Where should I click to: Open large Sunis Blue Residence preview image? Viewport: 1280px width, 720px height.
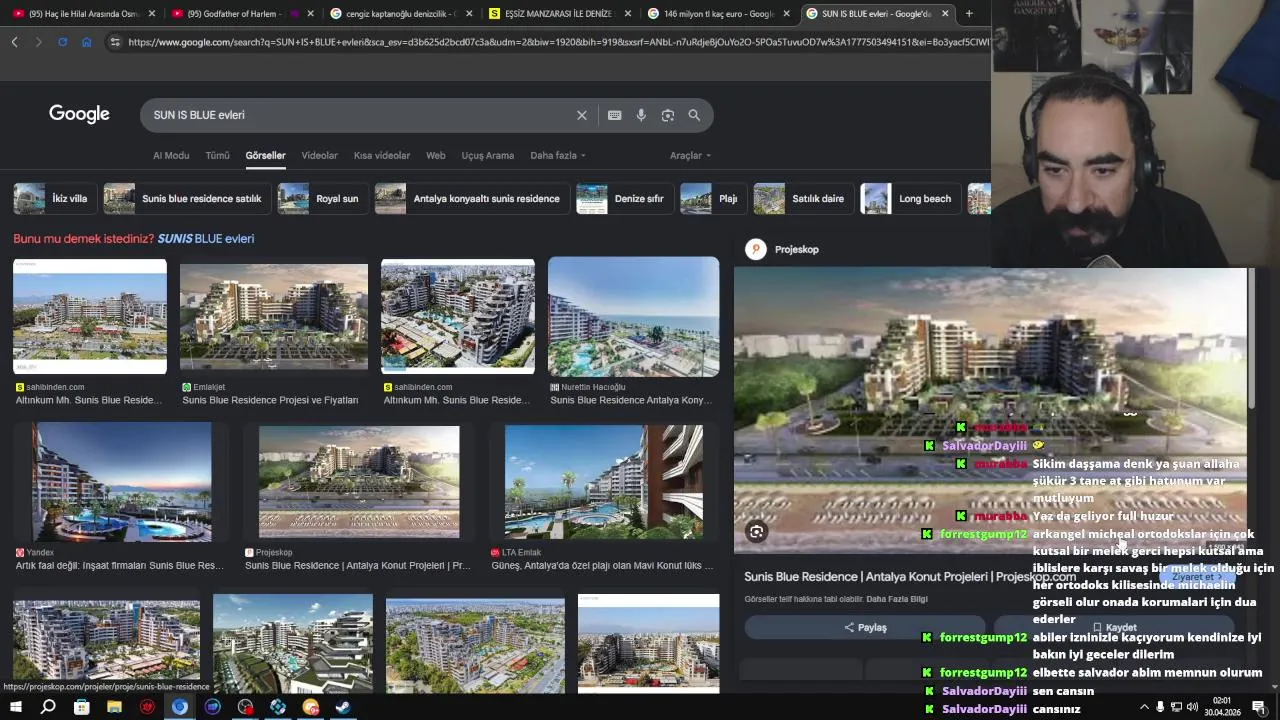pyautogui.click(x=990, y=410)
